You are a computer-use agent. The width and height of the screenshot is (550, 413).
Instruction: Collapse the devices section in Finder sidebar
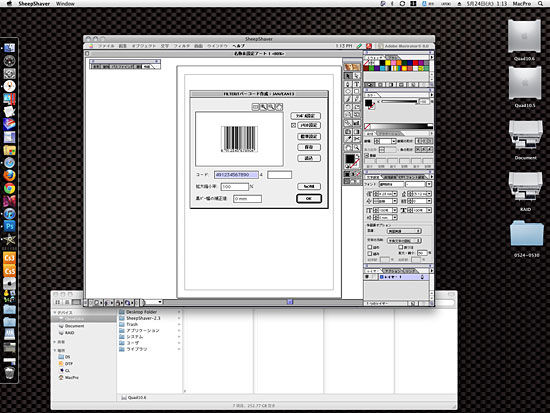click(x=55, y=312)
